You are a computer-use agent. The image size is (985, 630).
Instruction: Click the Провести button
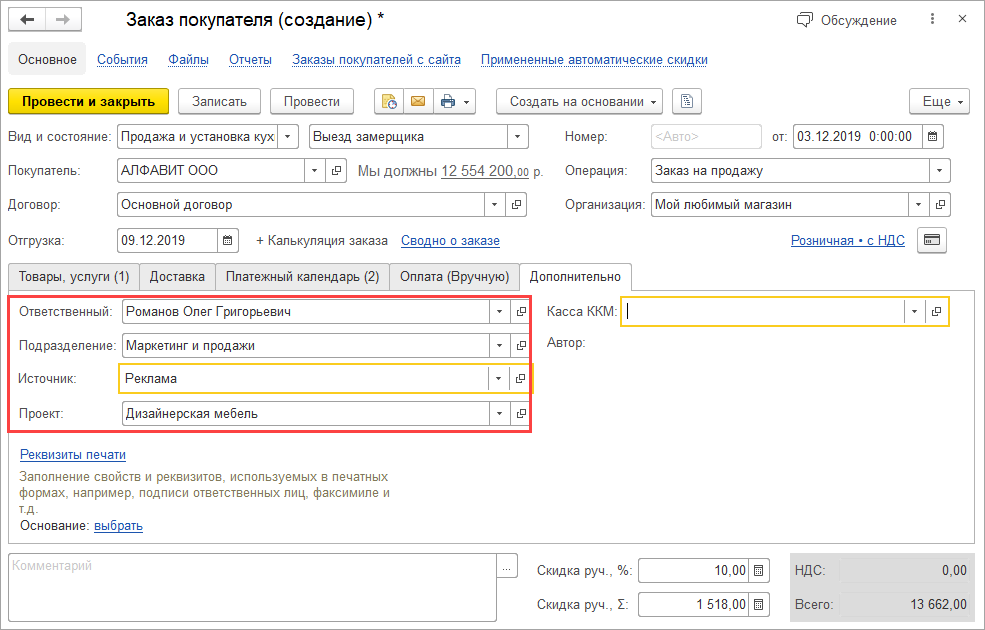tap(312, 101)
